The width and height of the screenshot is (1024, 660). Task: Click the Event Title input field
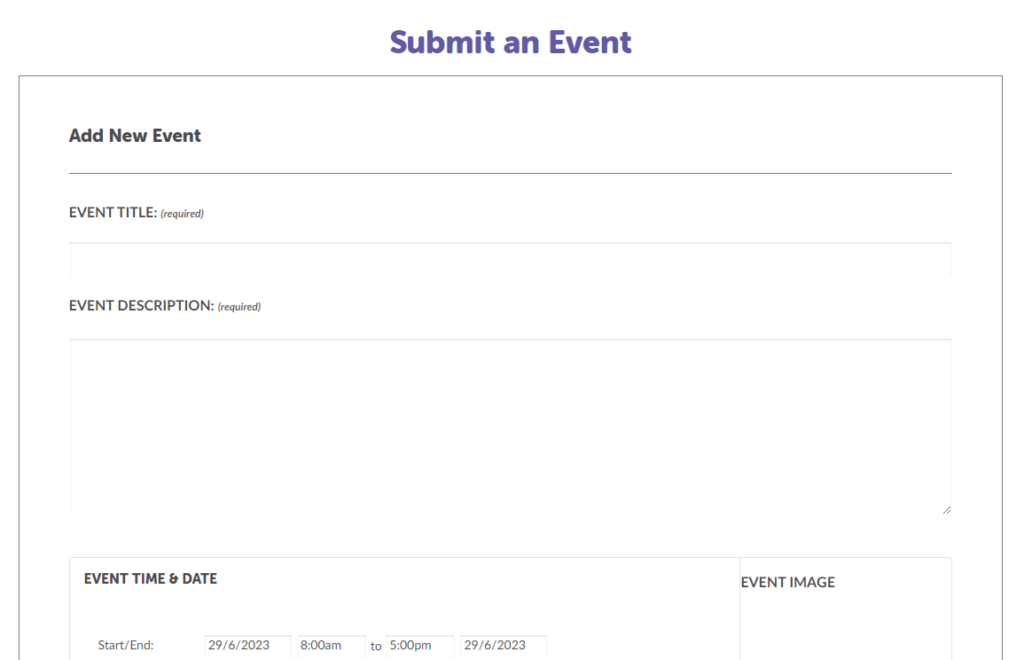tap(510, 259)
